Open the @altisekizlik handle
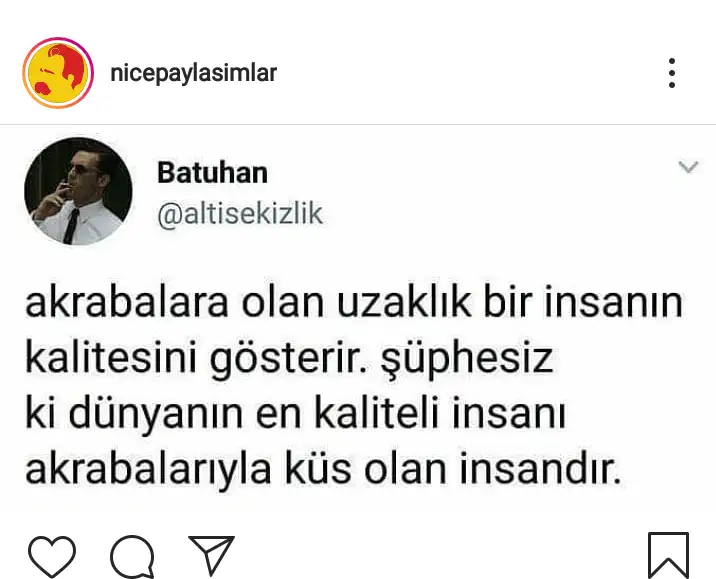716x579 pixels. click(x=240, y=214)
